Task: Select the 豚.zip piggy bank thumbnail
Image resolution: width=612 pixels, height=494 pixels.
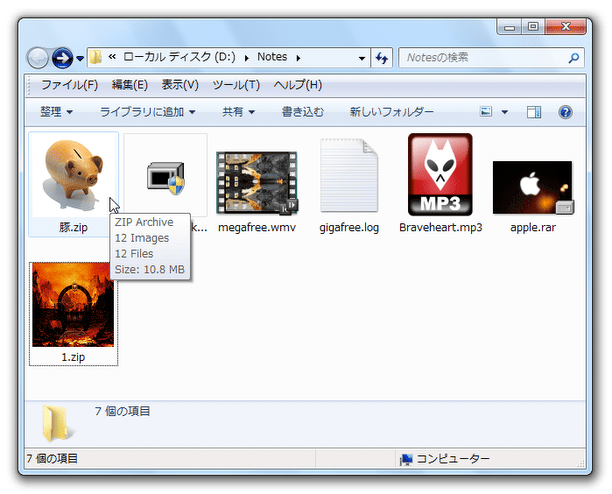Action: [x=73, y=176]
